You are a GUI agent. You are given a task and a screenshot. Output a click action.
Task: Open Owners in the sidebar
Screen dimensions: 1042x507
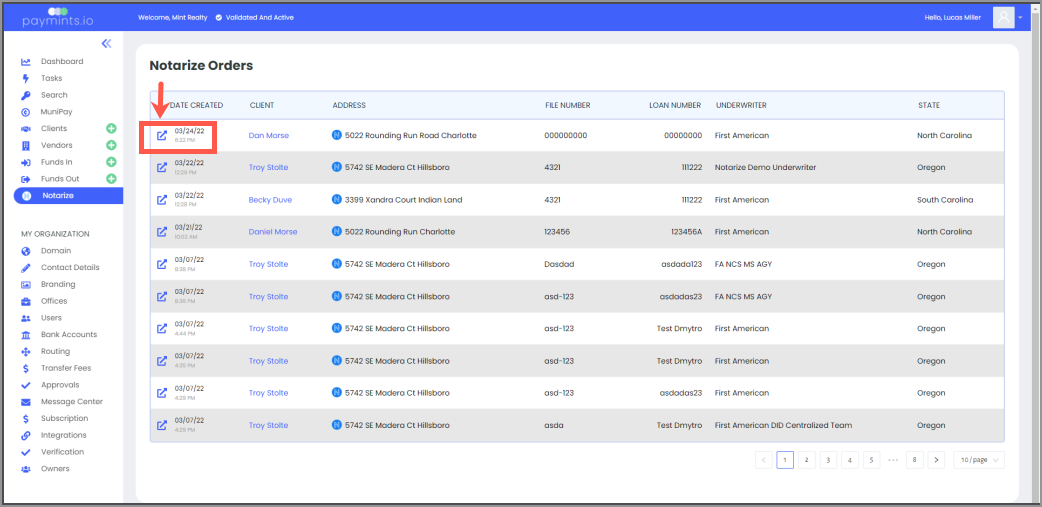(x=55, y=468)
